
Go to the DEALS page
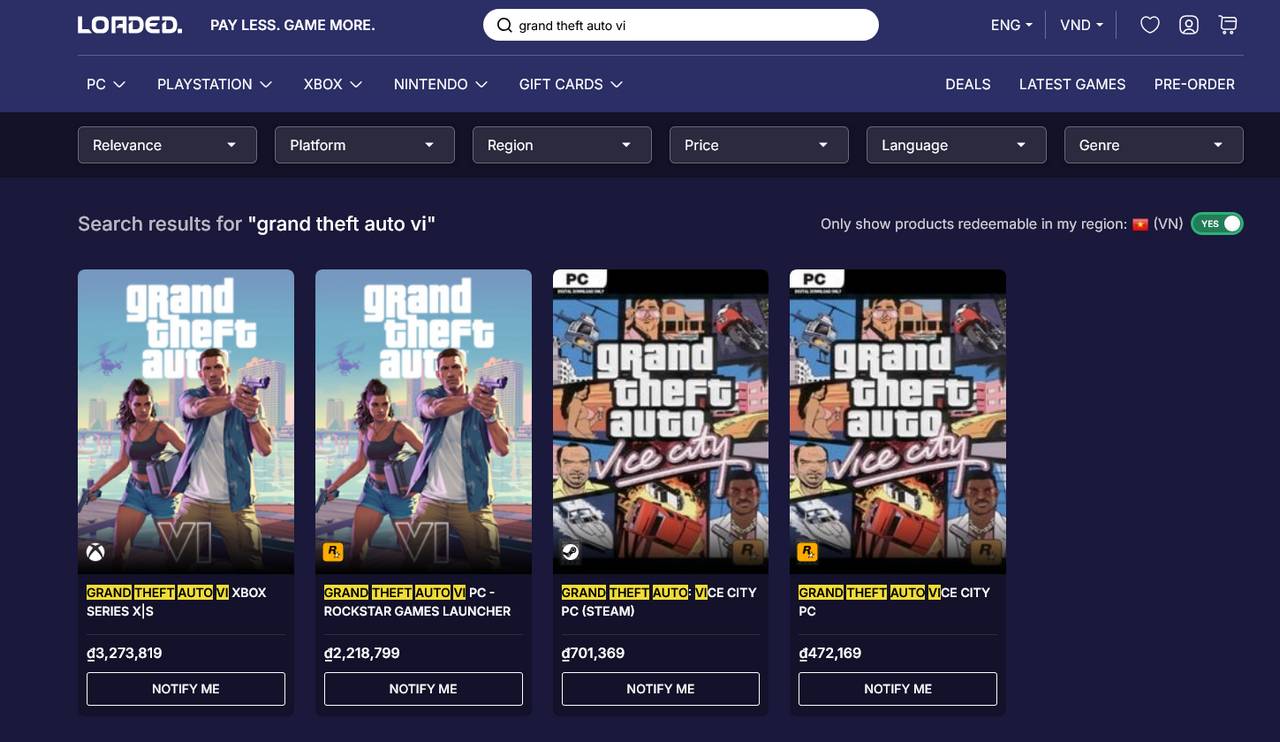(x=968, y=84)
